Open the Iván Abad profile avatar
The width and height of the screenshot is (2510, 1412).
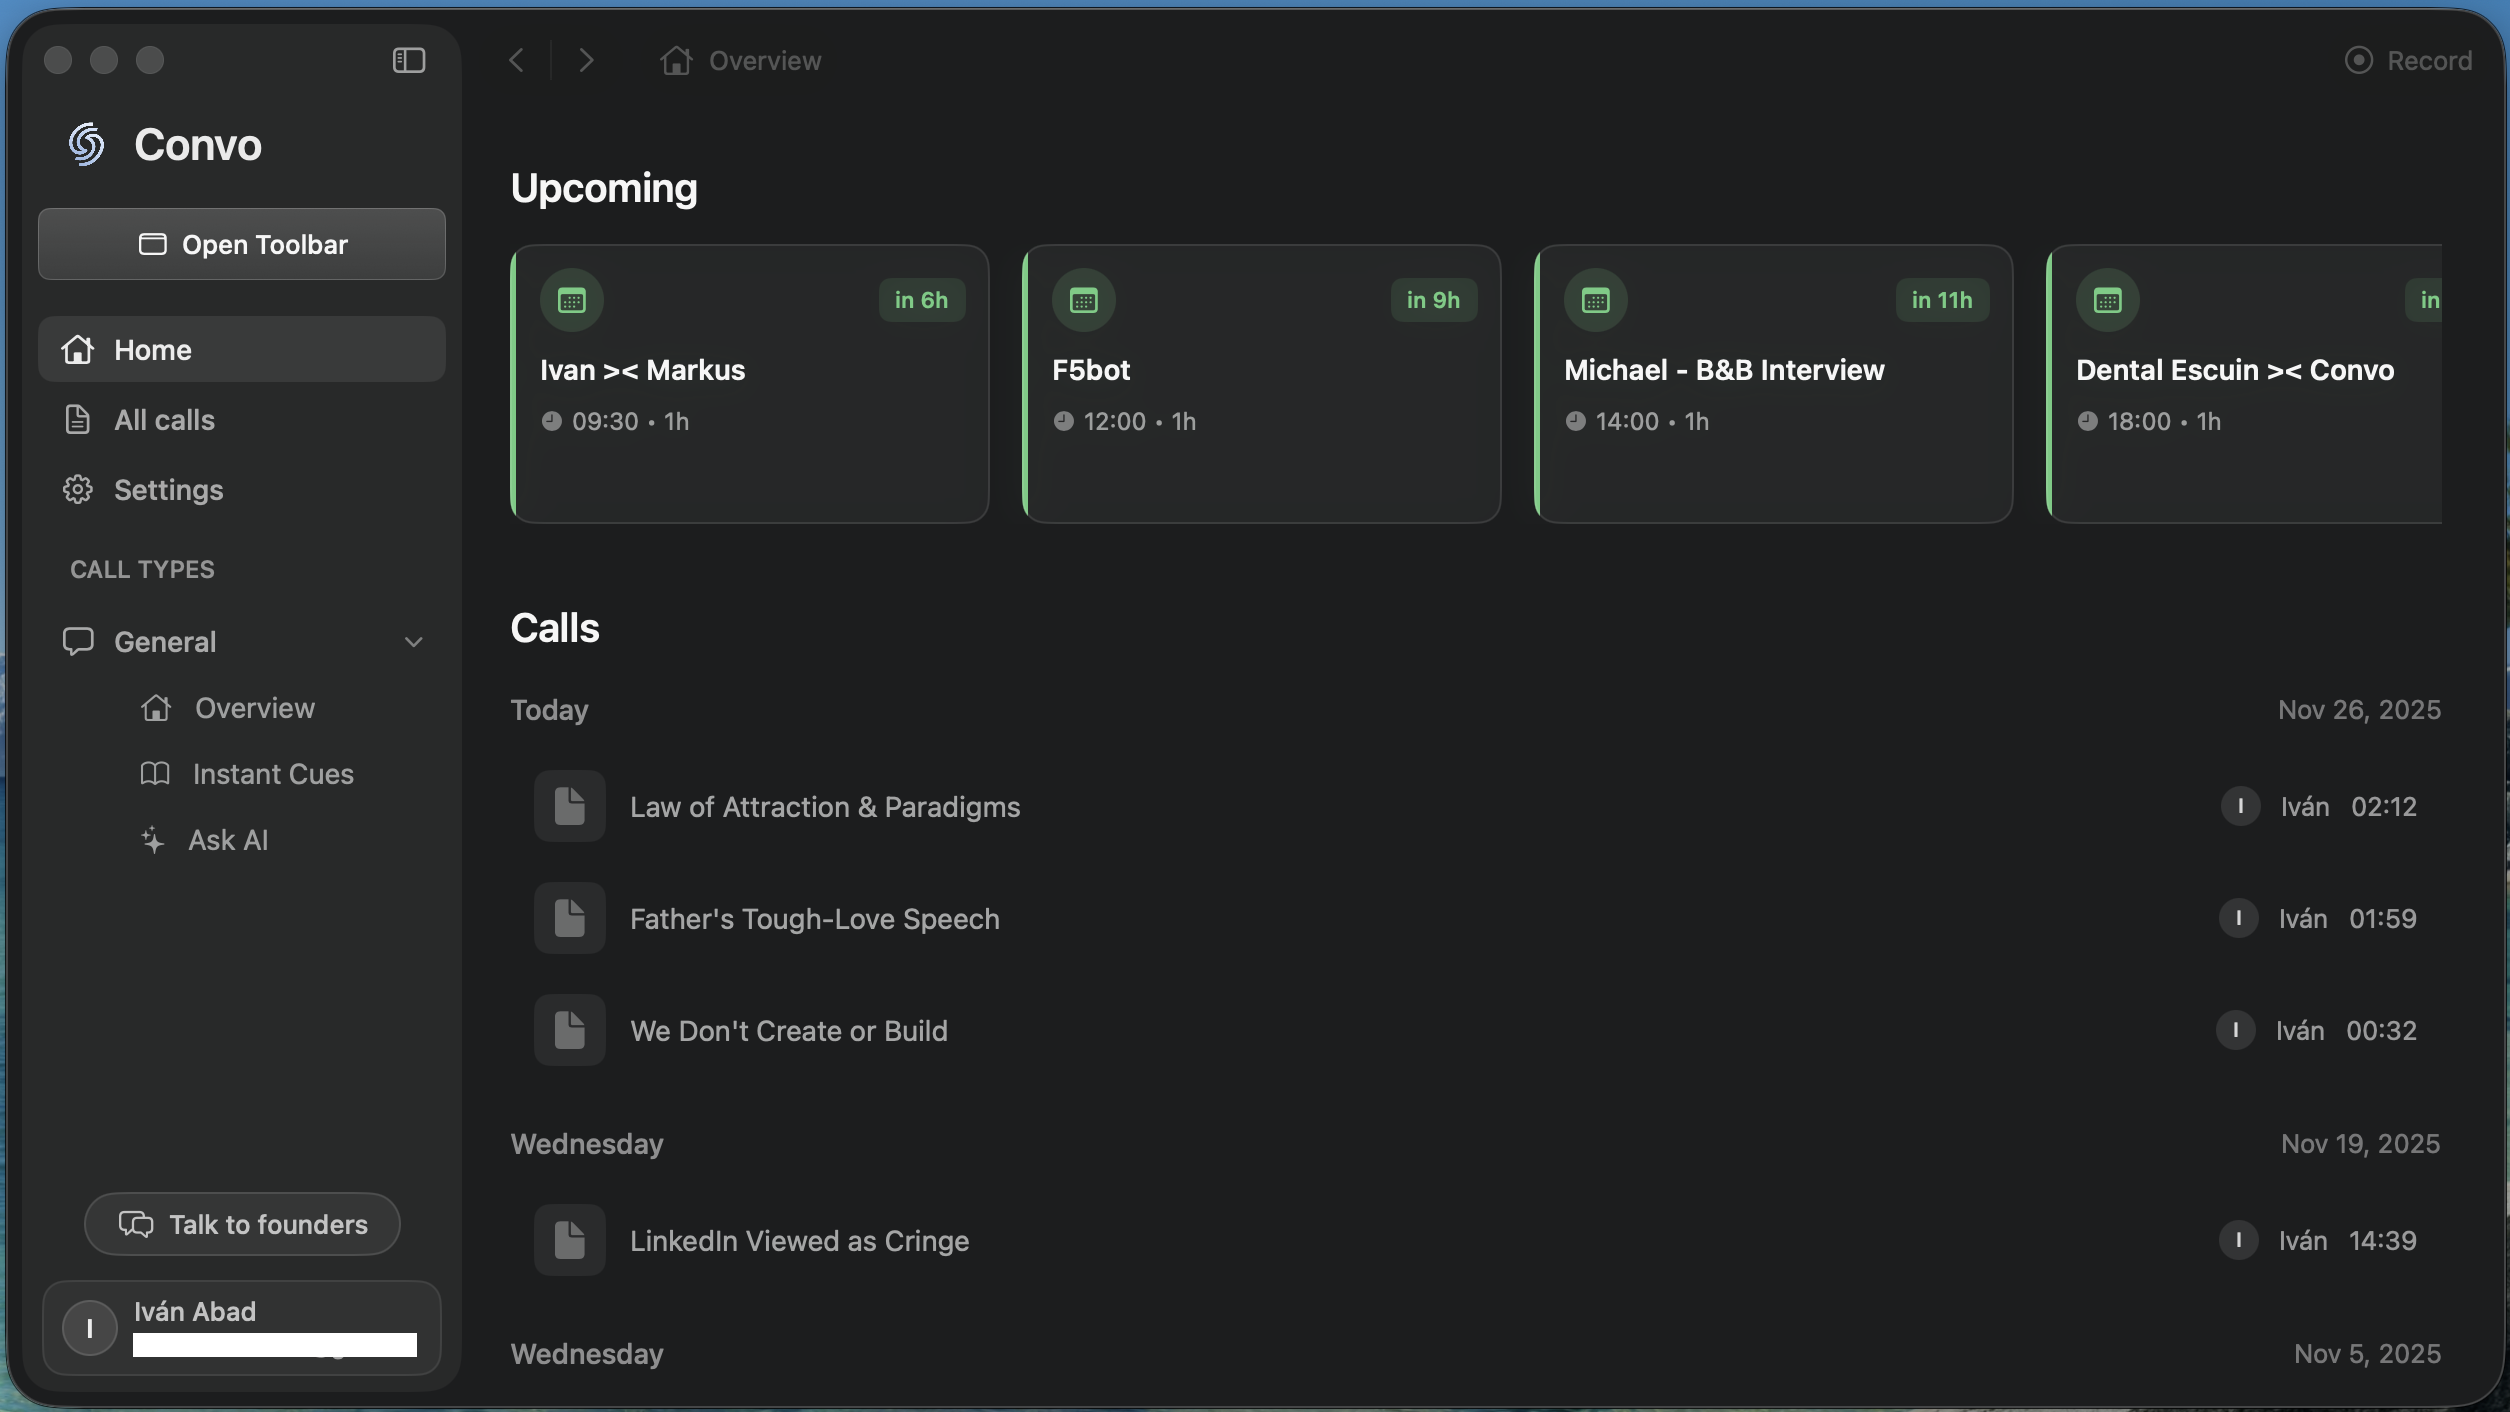89,1328
